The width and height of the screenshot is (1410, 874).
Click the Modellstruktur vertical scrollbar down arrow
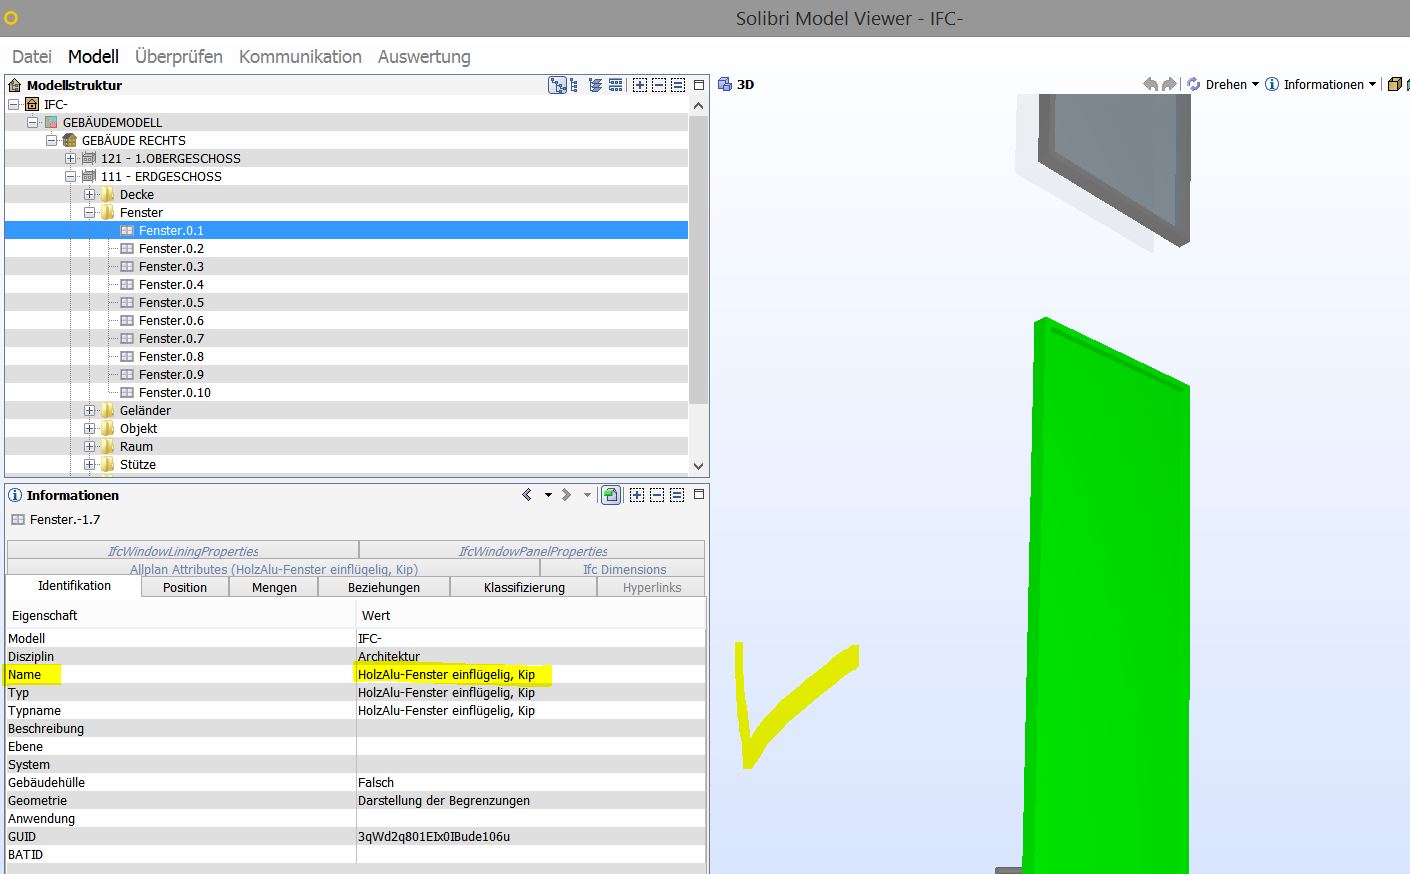pos(698,466)
